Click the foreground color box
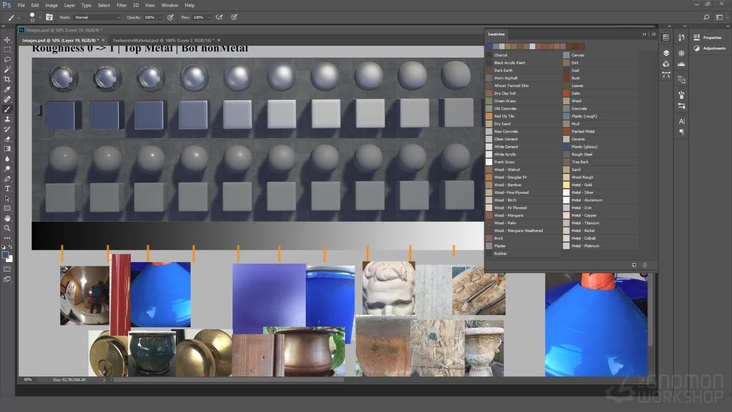The width and height of the screenshot is (732, 412). click(6, 254)
